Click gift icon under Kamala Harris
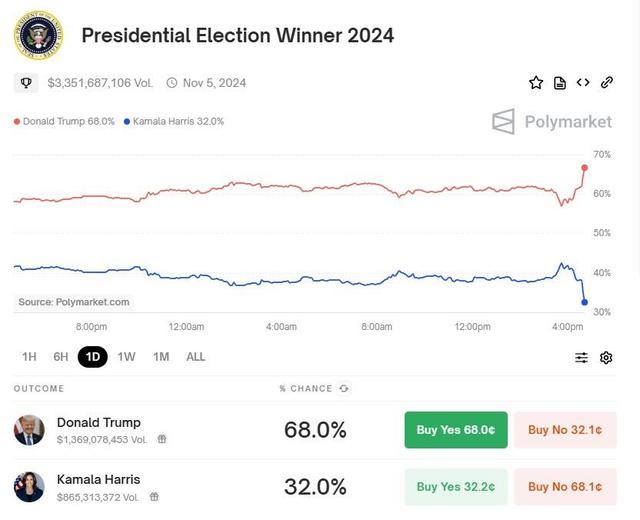640x520 pixels. click(x=155, y=496)
